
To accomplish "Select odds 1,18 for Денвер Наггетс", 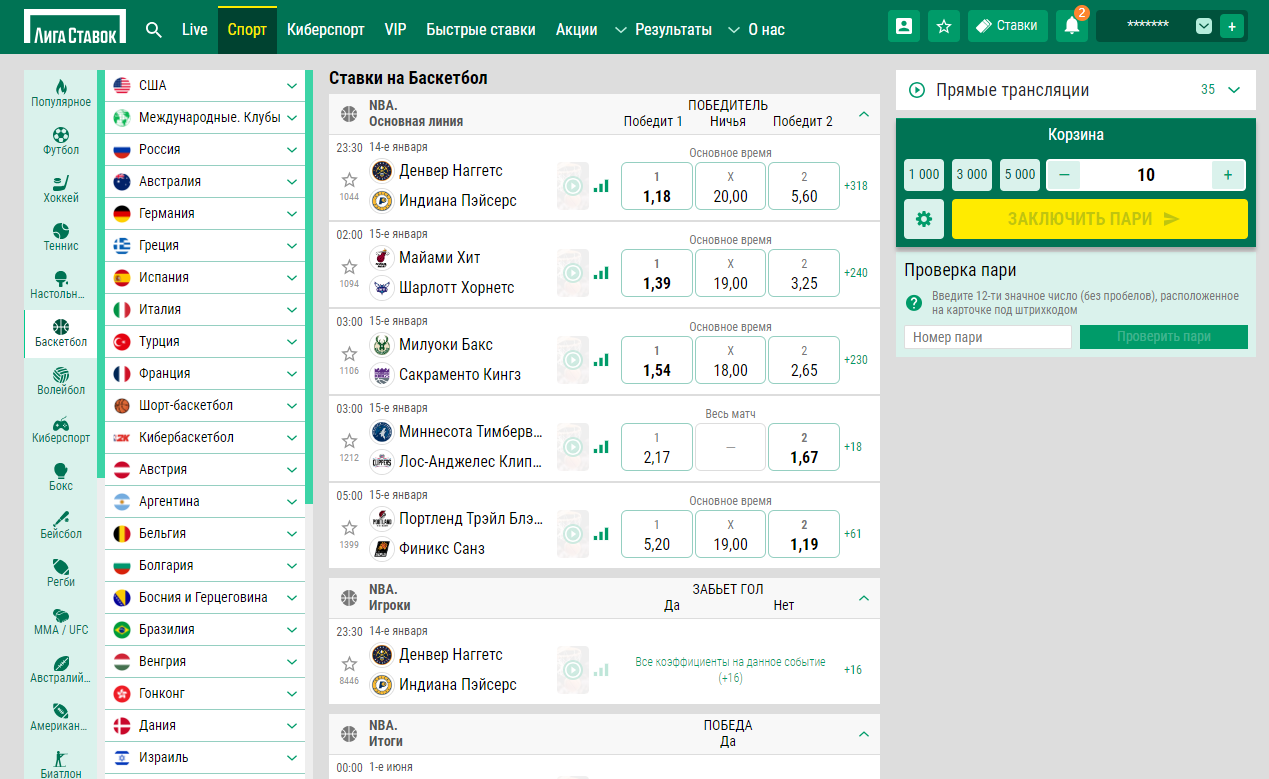I will pos(657,186).
